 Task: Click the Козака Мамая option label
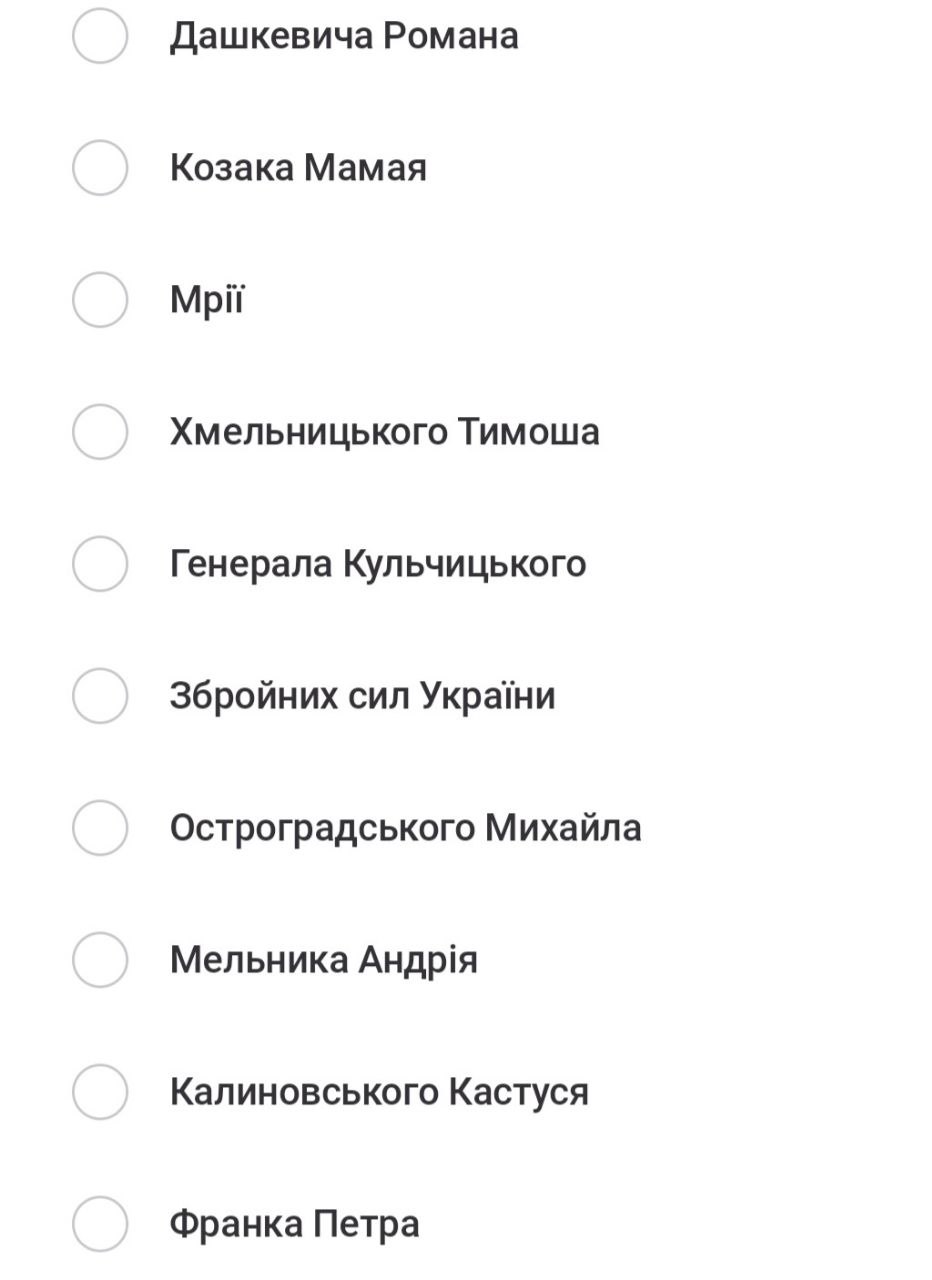pos(298,168)
